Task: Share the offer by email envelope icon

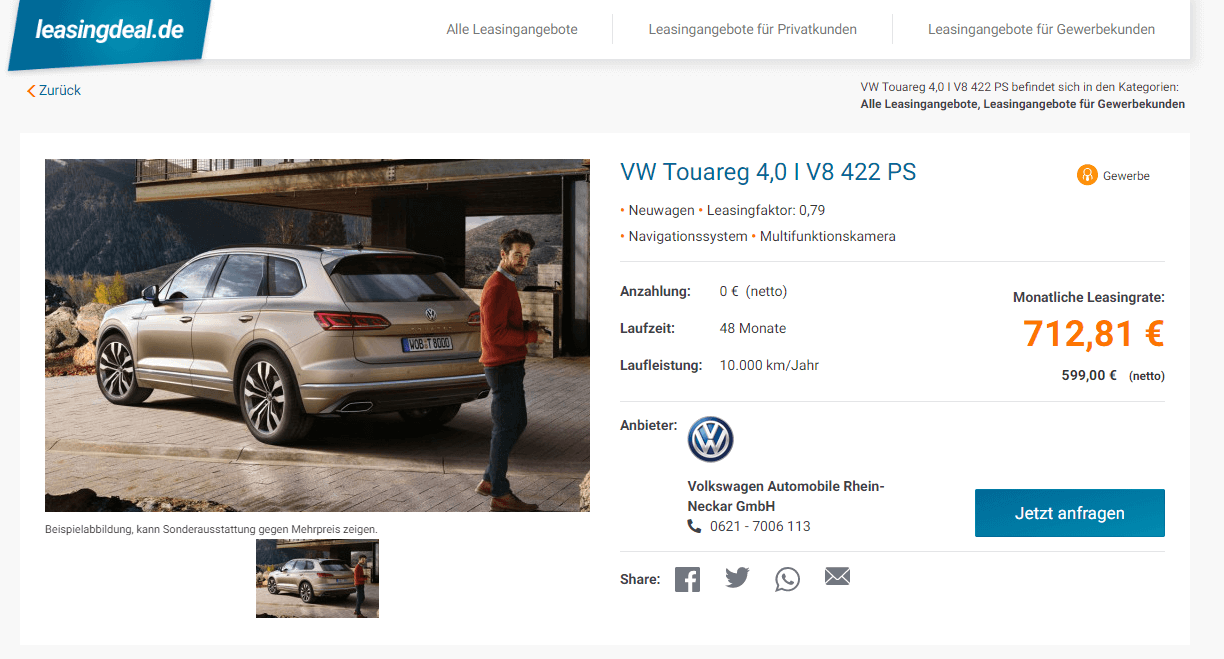Action: coord(837,576)
